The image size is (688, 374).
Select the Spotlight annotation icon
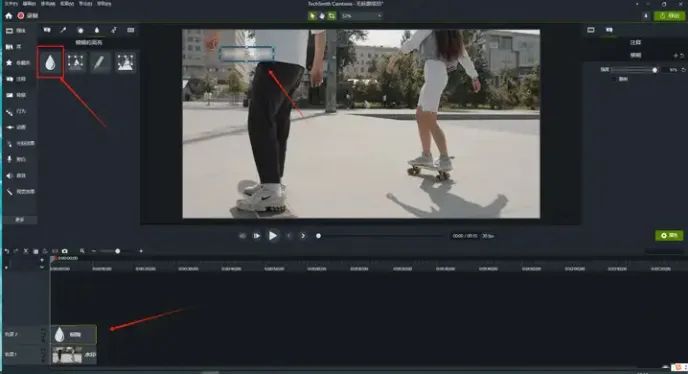pyautogui.click(x=76, y=62)
